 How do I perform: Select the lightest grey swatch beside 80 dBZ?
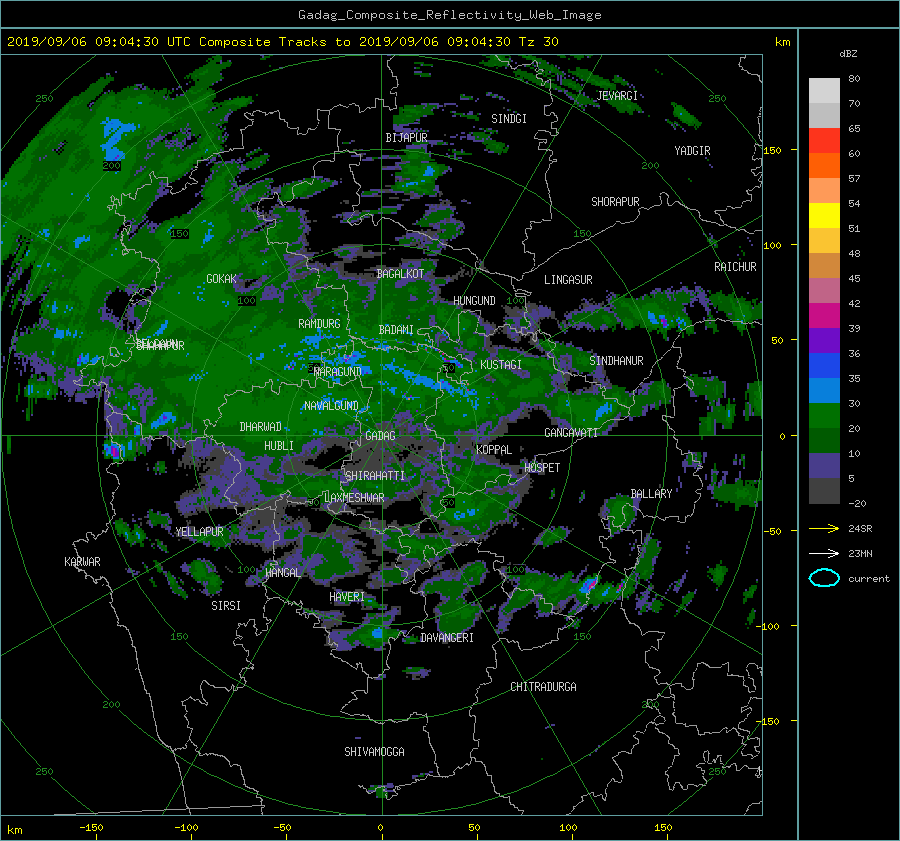click(x=824, y=91)
